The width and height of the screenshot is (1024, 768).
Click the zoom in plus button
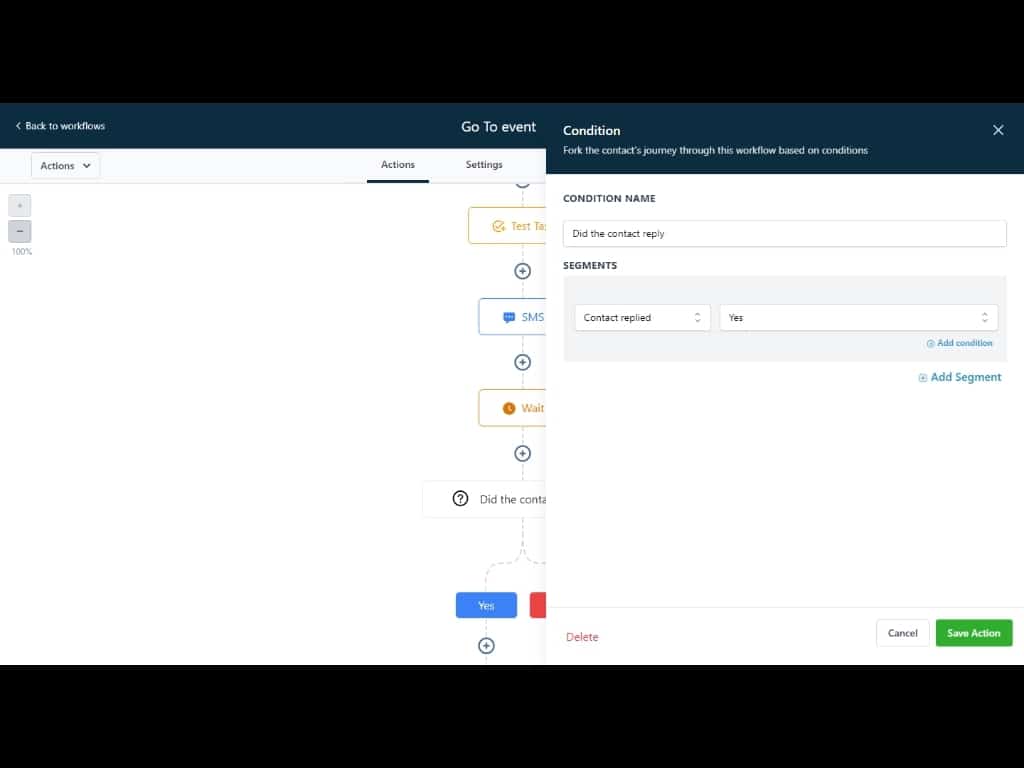pyautogui.click(x=20, y=205)
